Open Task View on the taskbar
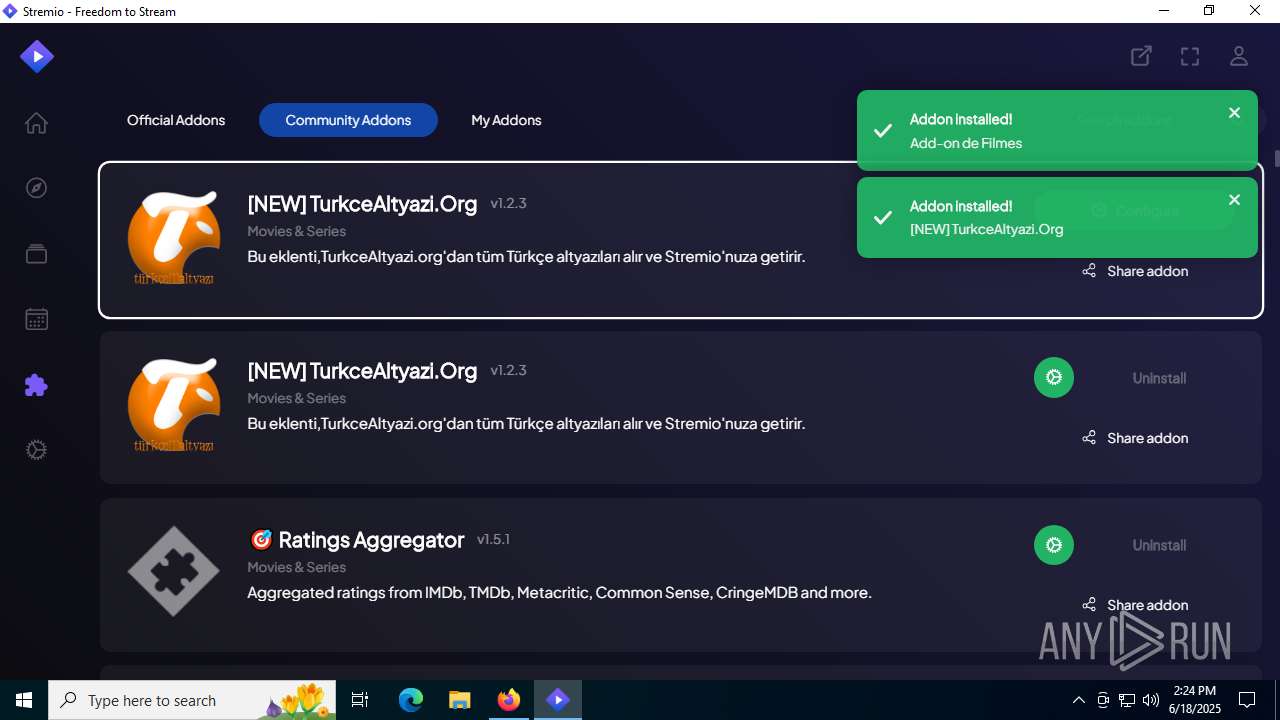This screenshot has width=1280, height=720. (x=360, y=700)
